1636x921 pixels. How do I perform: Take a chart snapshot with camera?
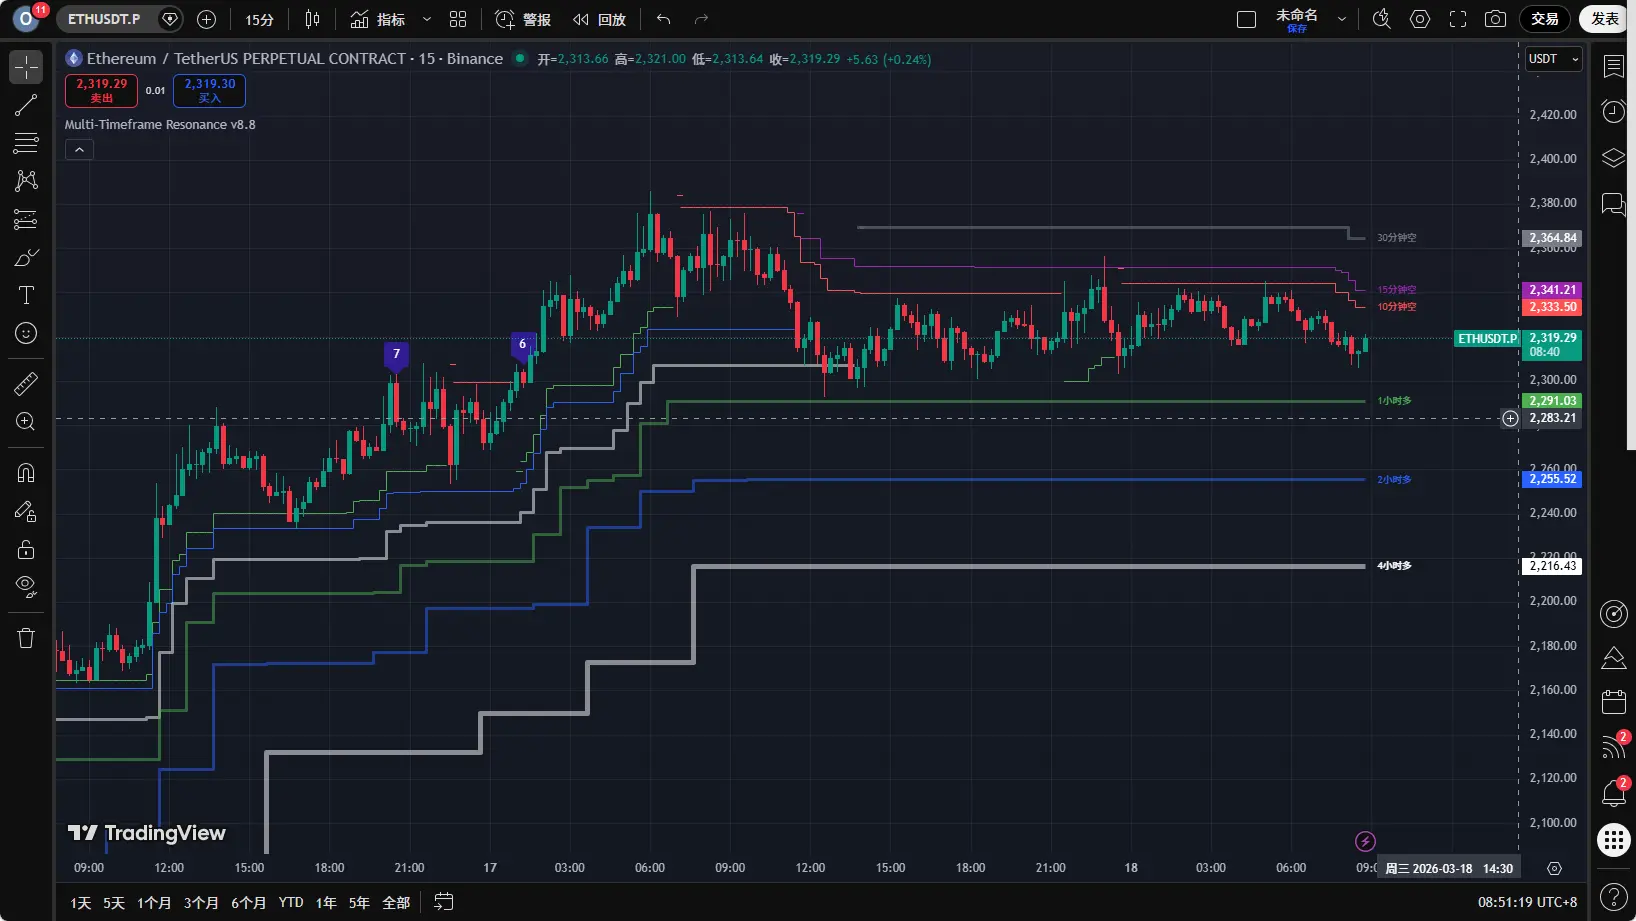pos(1496,19)
